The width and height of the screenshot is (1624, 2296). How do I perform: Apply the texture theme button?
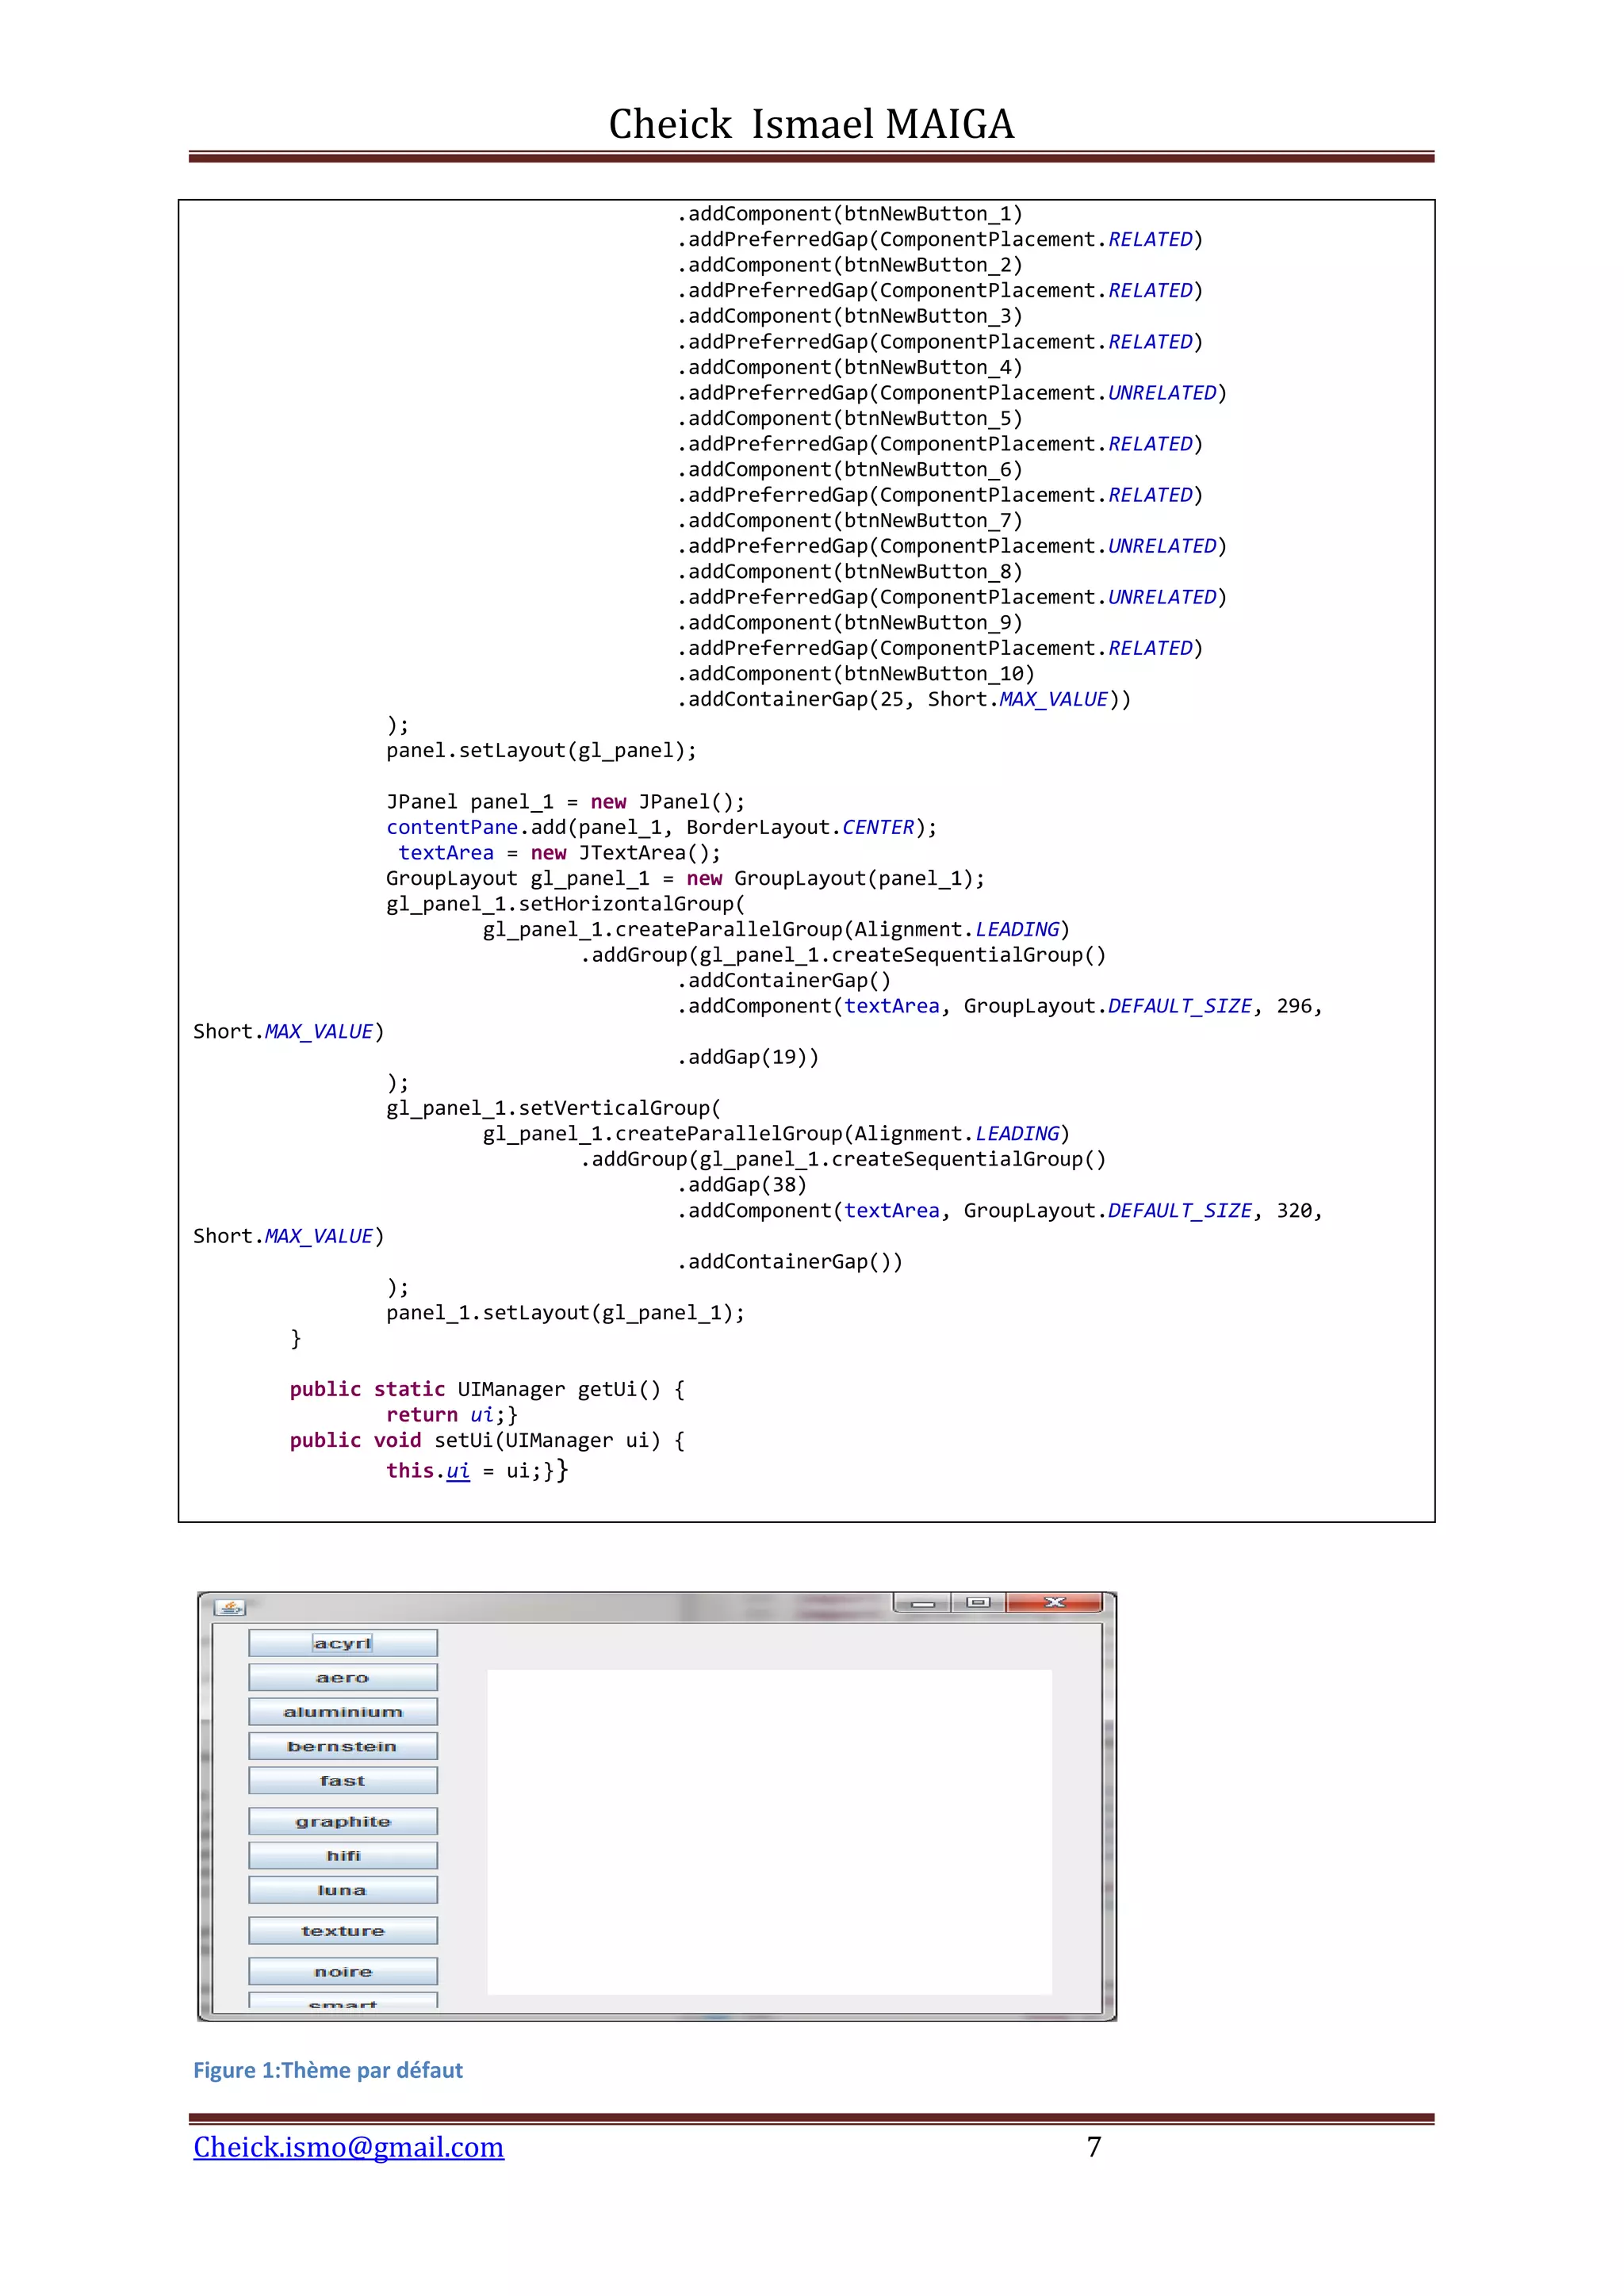point(342,1931)
